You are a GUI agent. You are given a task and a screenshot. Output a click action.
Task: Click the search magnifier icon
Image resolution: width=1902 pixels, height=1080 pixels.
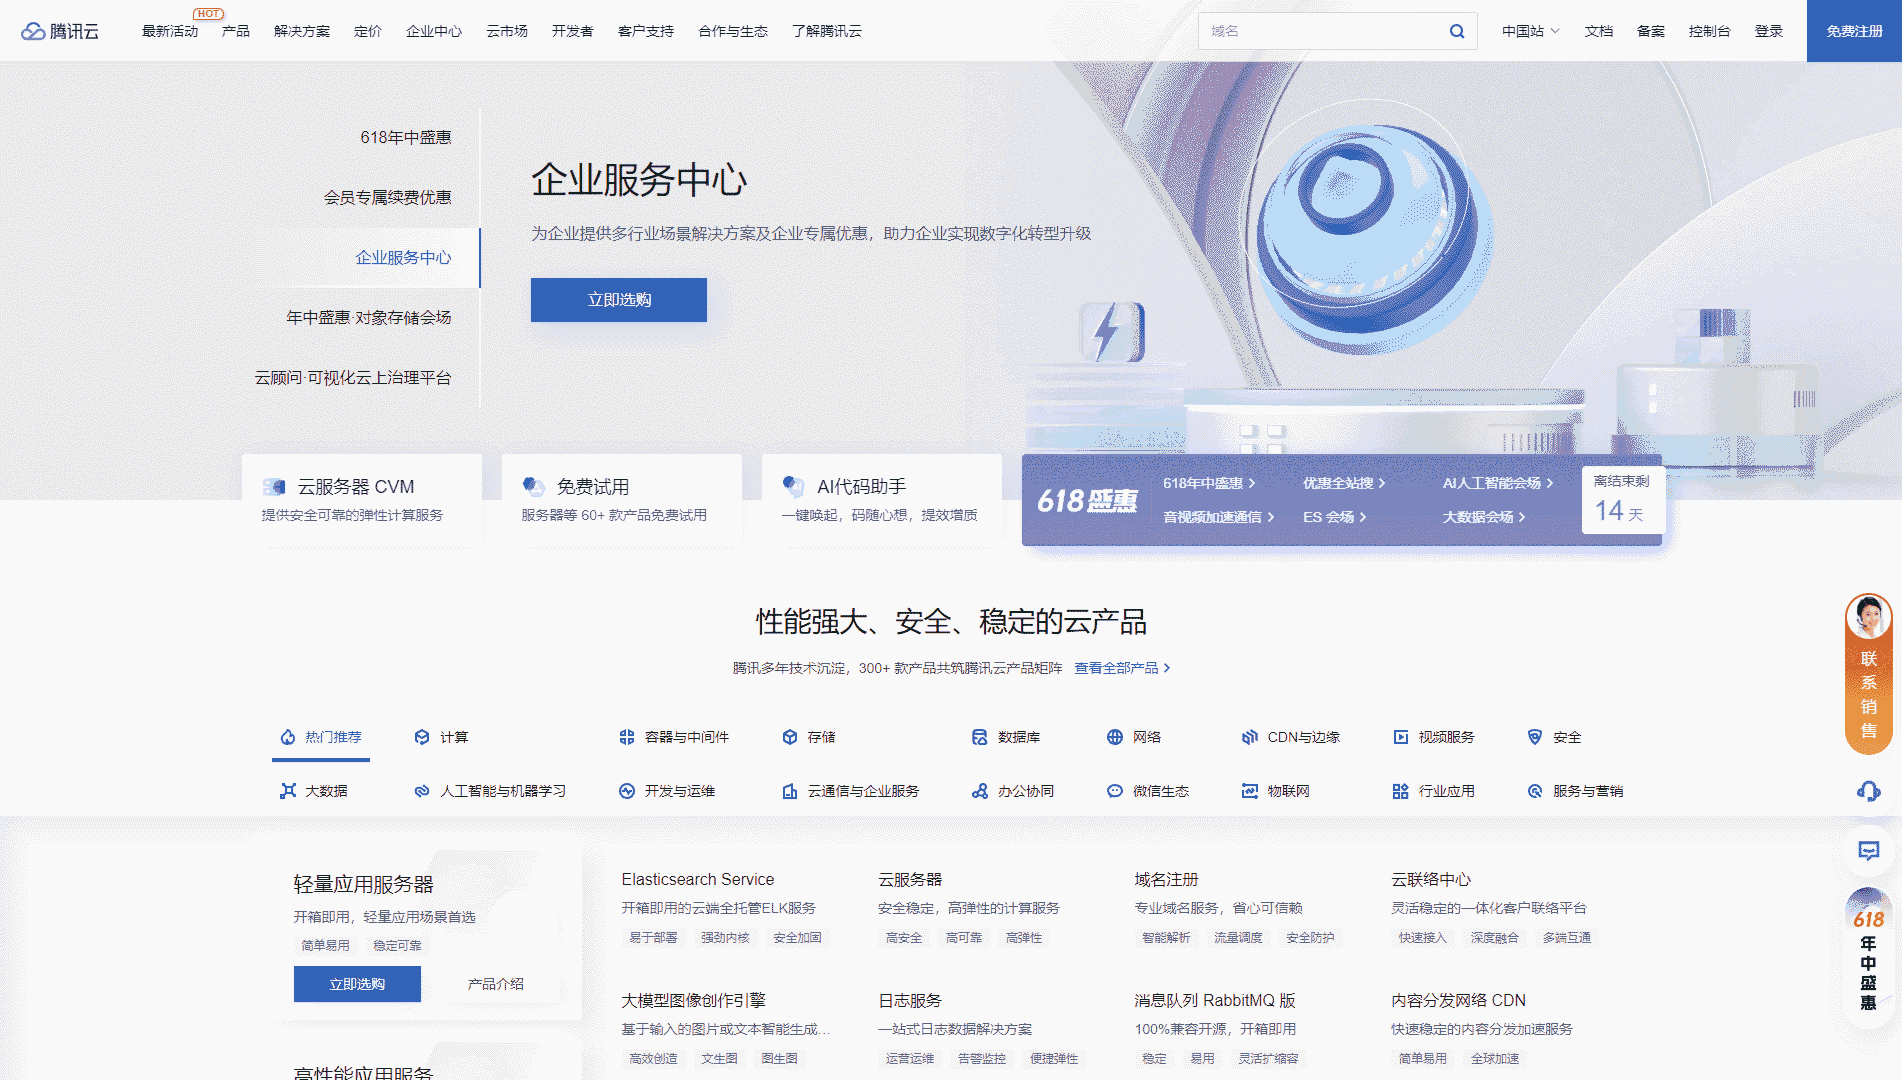[1457, 31]
